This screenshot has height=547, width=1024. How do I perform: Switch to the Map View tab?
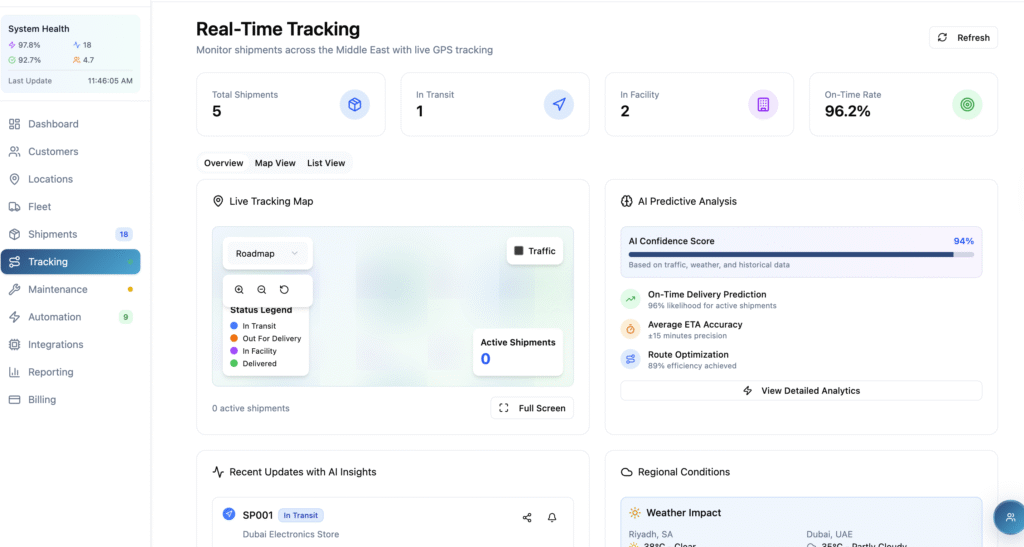click(275, 163)
